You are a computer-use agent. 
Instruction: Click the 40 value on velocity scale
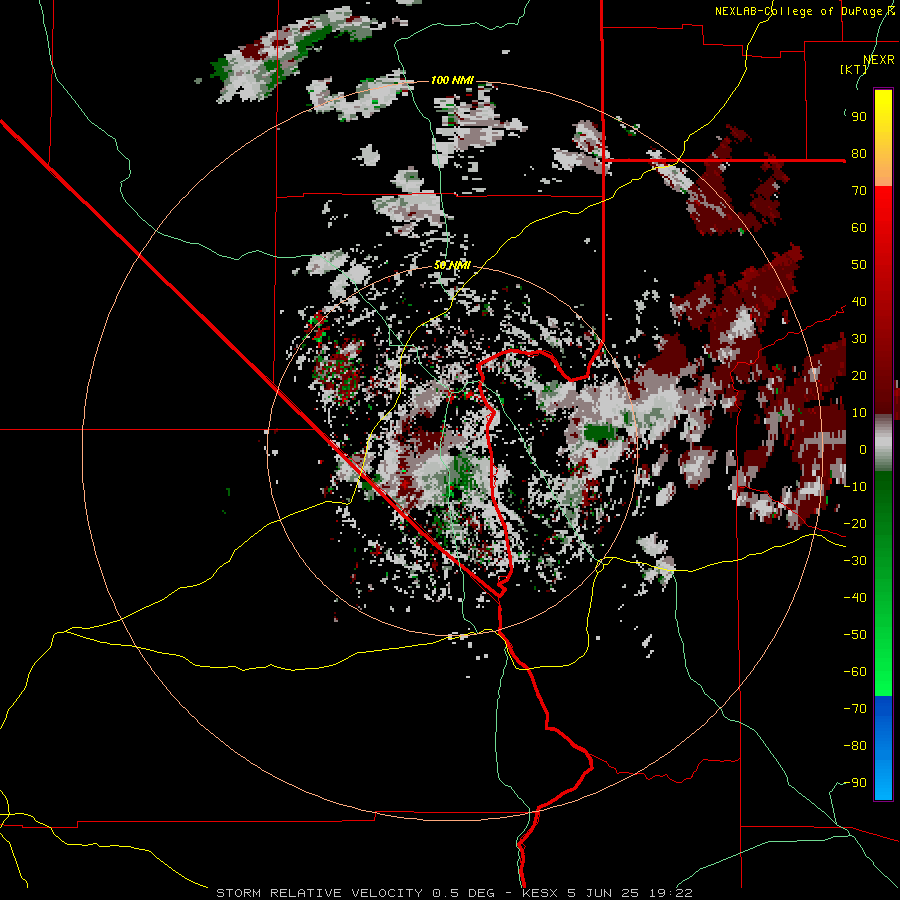tap(859, 302)
